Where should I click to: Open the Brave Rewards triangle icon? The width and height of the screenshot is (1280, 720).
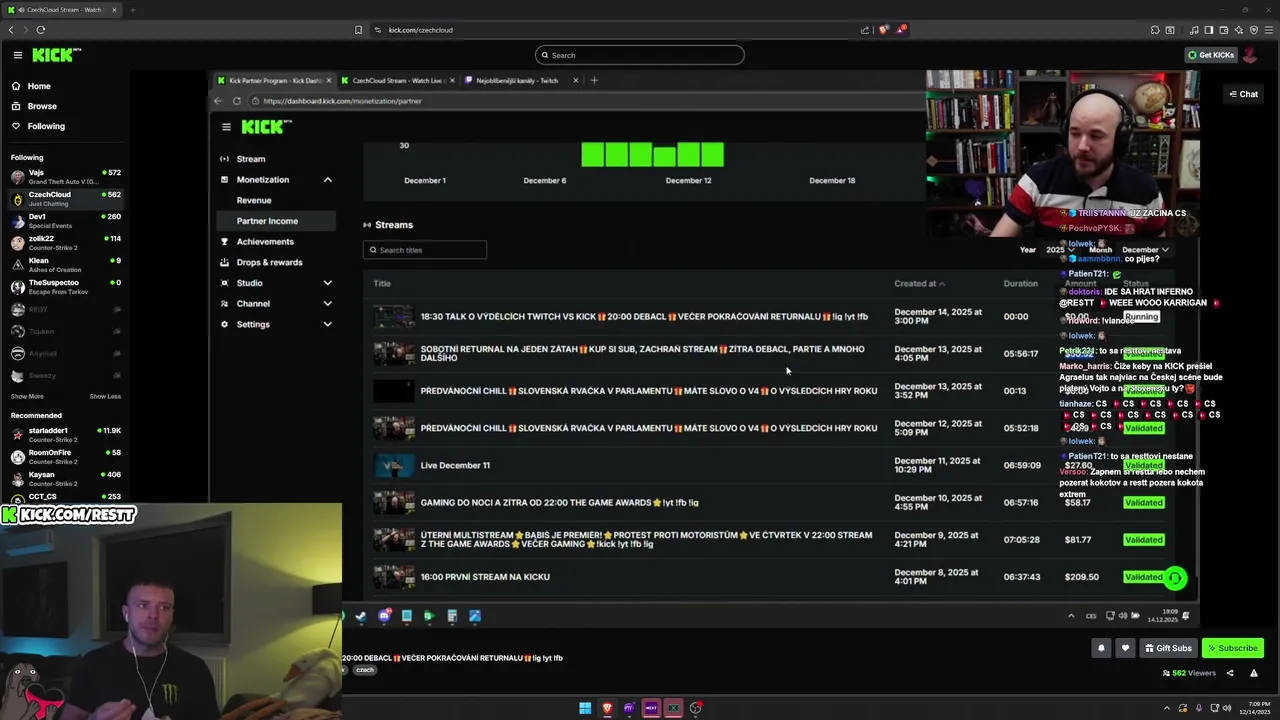pyautogui.click(x=900, y=30)
